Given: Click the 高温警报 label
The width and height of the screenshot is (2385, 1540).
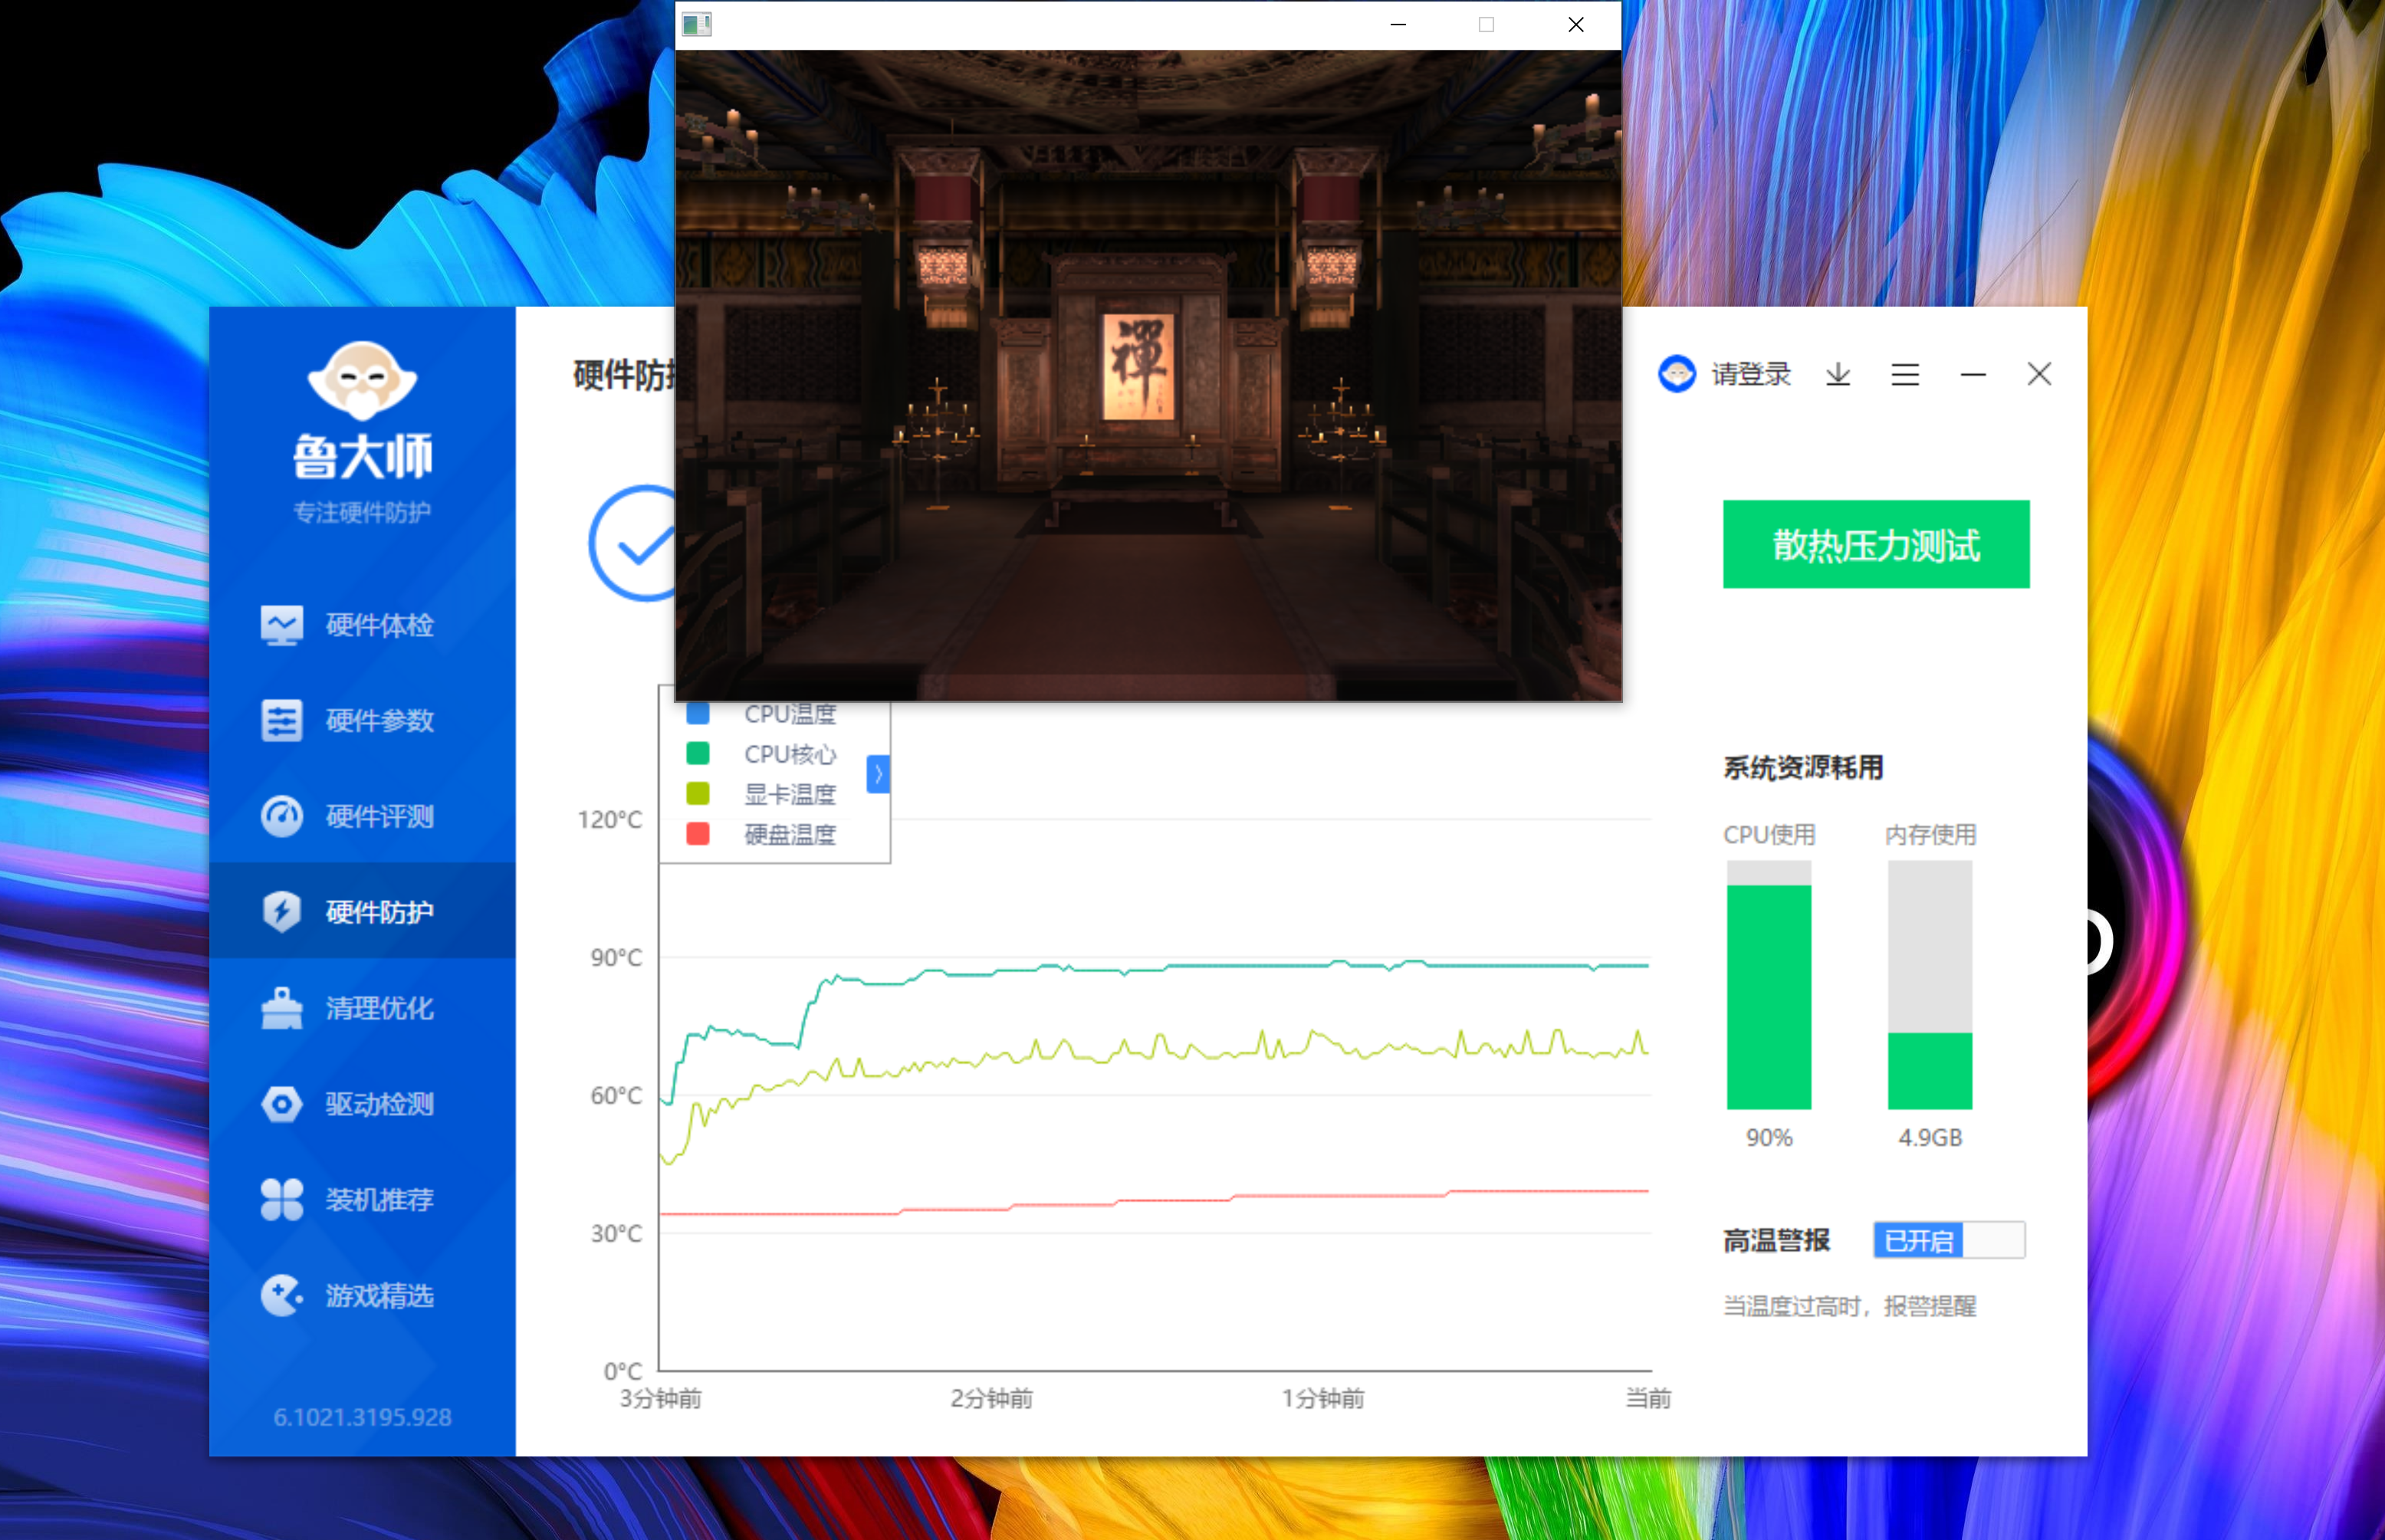Looking at the screenshot, I should coord(1776,1240).
